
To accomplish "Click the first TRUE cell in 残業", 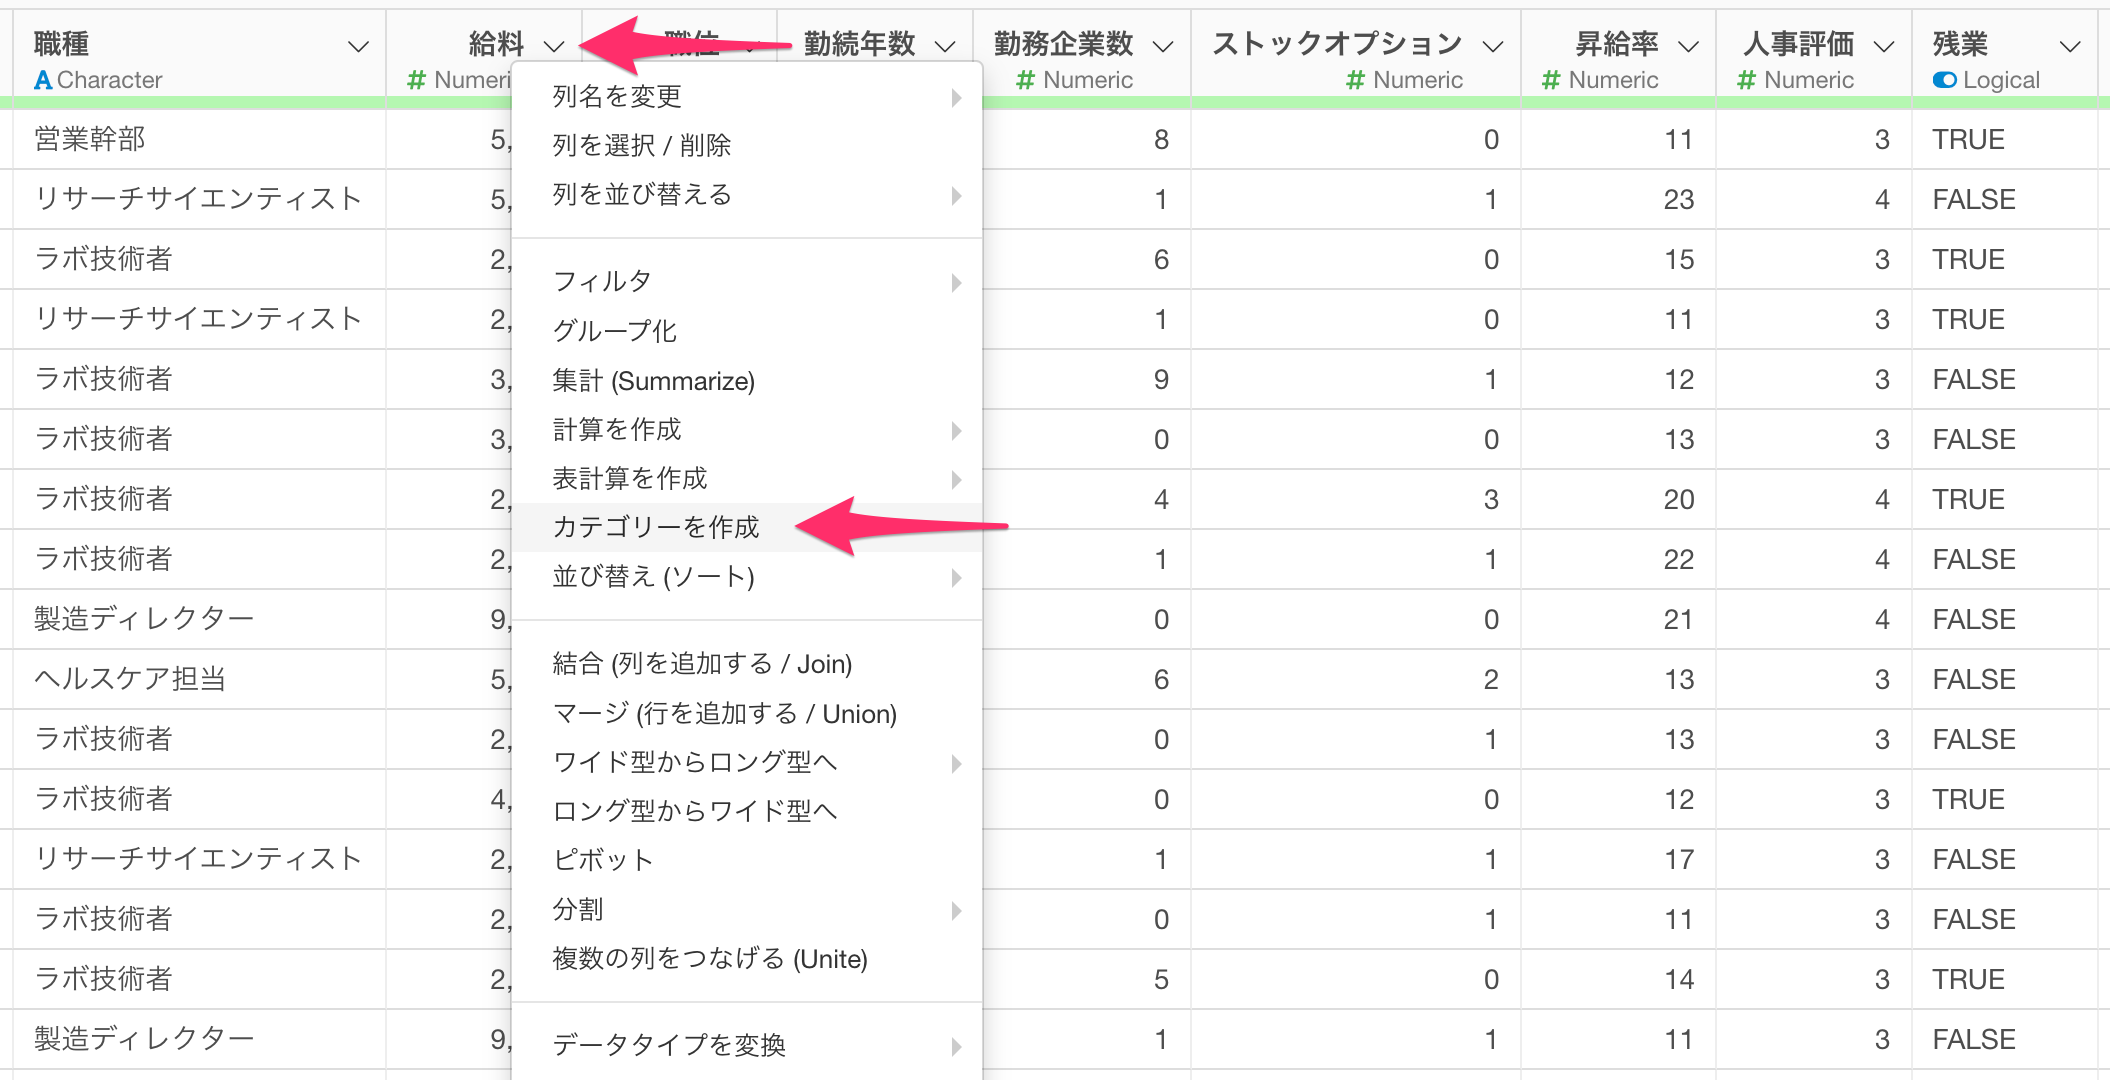I will click(x=1968, y=140).
